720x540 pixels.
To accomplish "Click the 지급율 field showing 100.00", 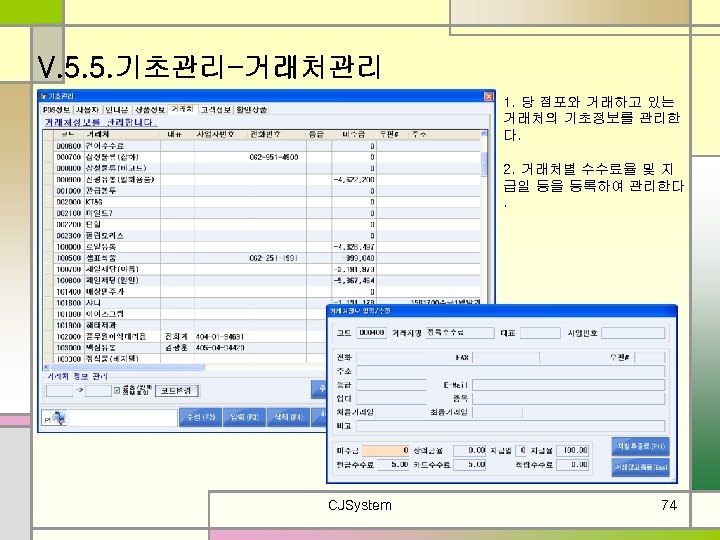I will point(573,451).
